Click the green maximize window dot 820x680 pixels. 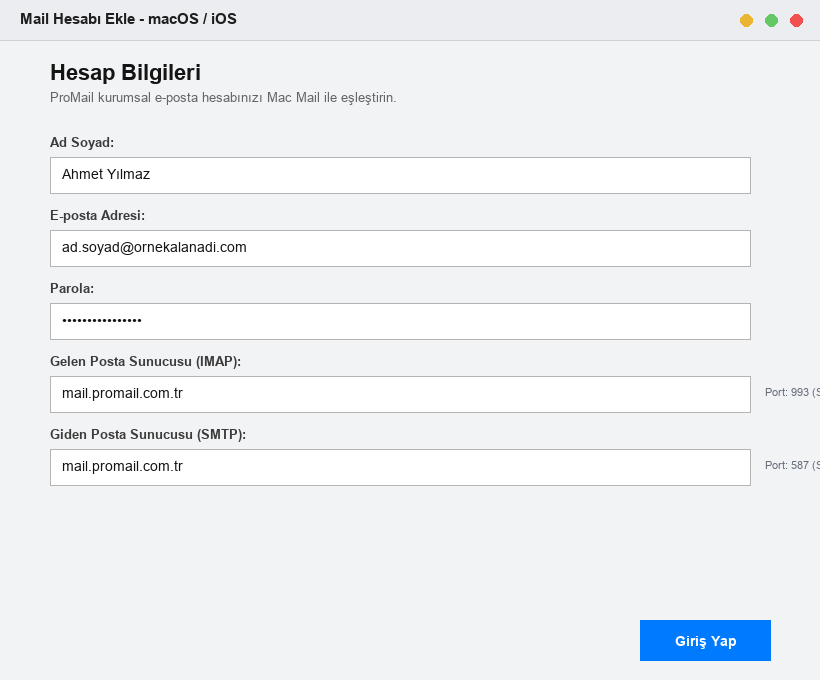pyautogui.click(x=771, y=20)
